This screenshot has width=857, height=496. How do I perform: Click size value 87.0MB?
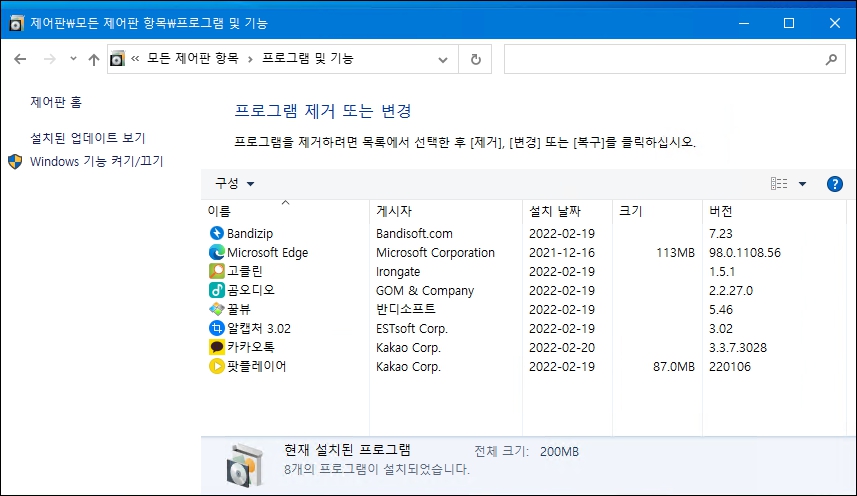pos(674,367)
